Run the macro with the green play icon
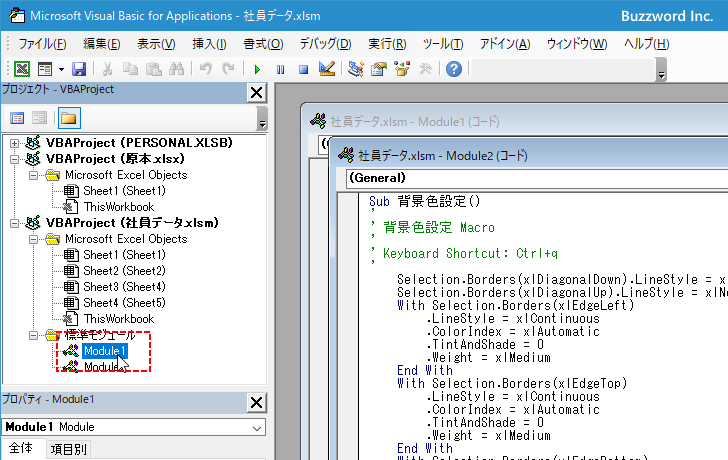Viewport: 728px width, 460px height. pyautogui.click(x=257, y=70)
